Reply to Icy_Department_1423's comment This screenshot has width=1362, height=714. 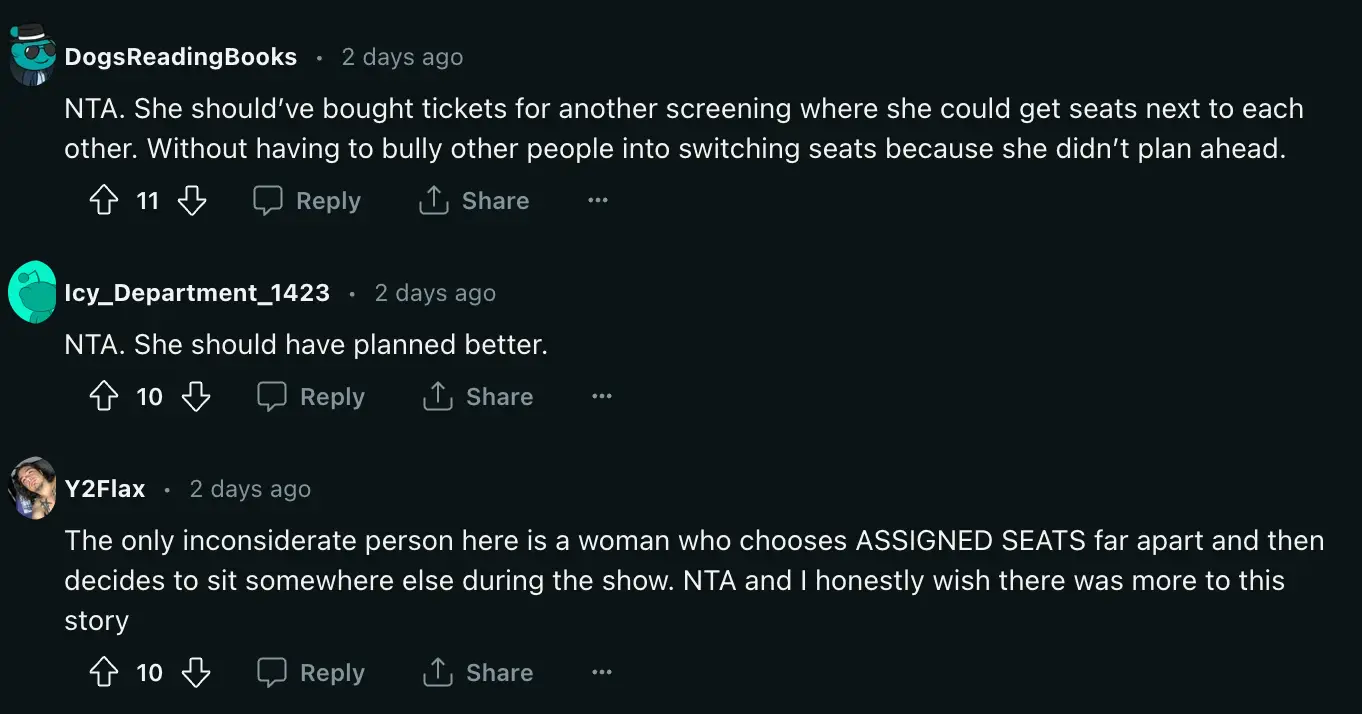(x=312, y=396)
